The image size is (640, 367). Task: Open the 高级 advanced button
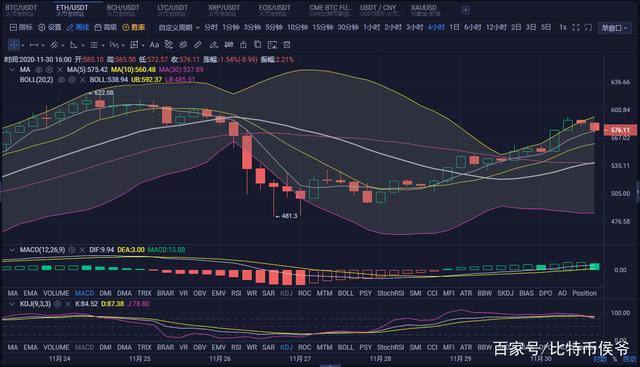point(106,27)
